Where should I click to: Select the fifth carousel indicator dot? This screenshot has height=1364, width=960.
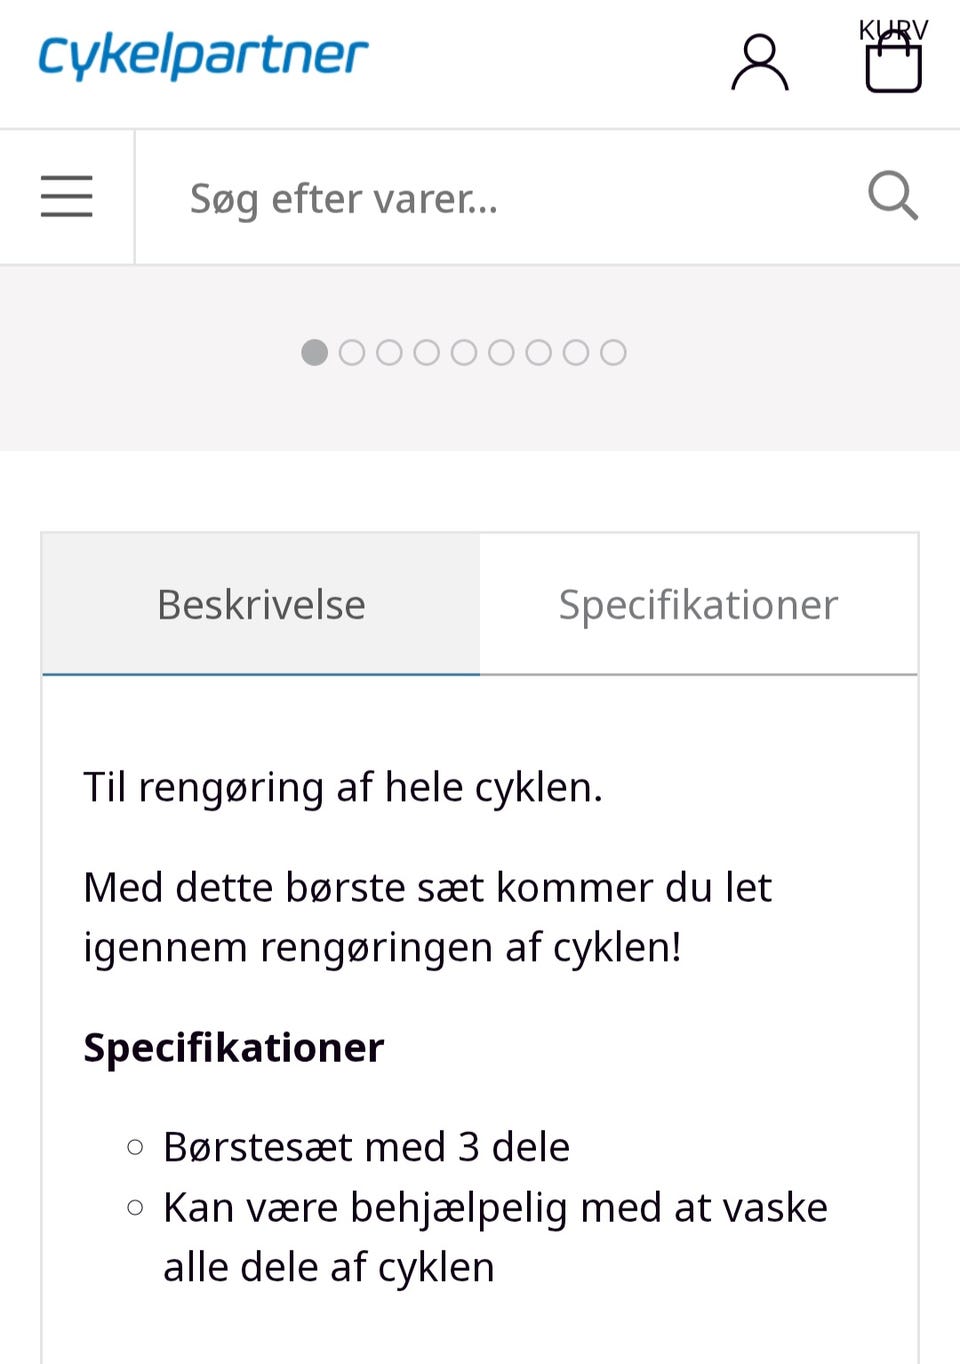click(x=464, y=352)
